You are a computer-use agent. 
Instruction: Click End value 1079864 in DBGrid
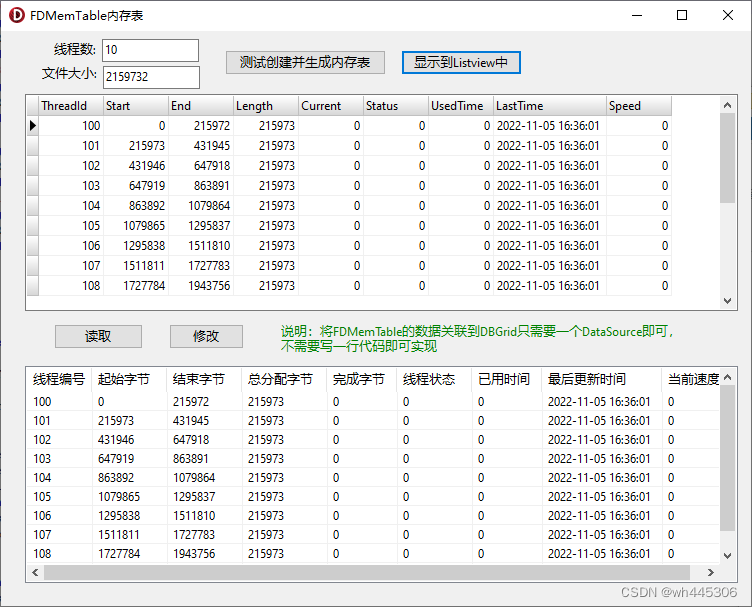(201, 206)
